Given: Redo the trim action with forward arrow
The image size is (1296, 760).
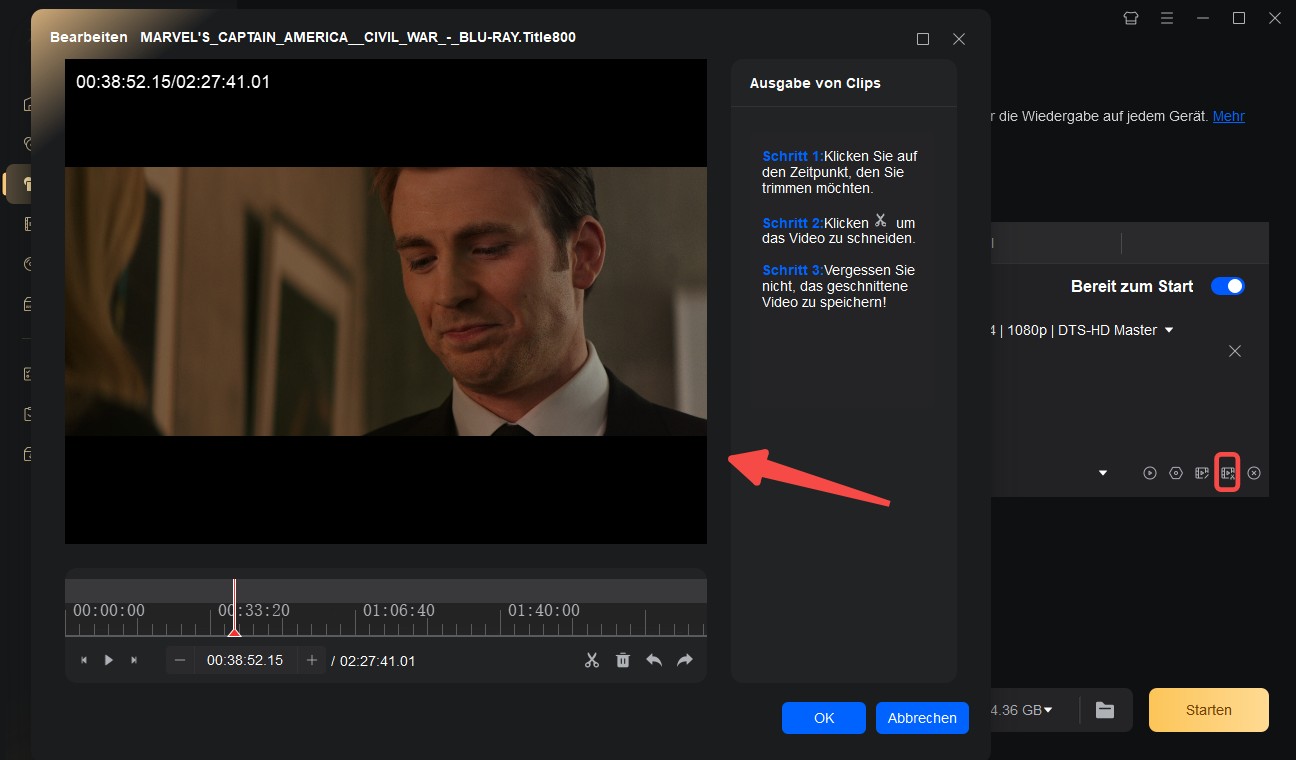Looking at the screenshot, I should click(x=685, y=660).
